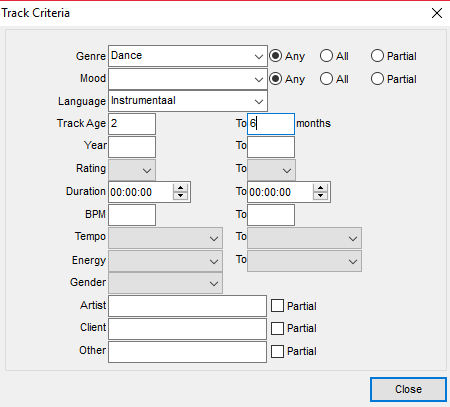Click the BPM 'To' input field
The width and height of the screenshot is (450, 407).
tap(271, 215)
